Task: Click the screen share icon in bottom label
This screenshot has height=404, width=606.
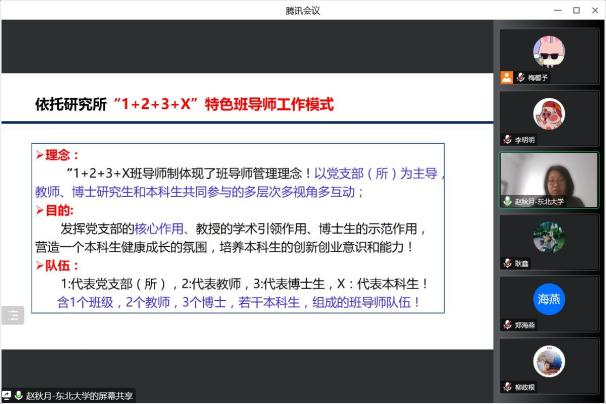Action: click(7, 396)
